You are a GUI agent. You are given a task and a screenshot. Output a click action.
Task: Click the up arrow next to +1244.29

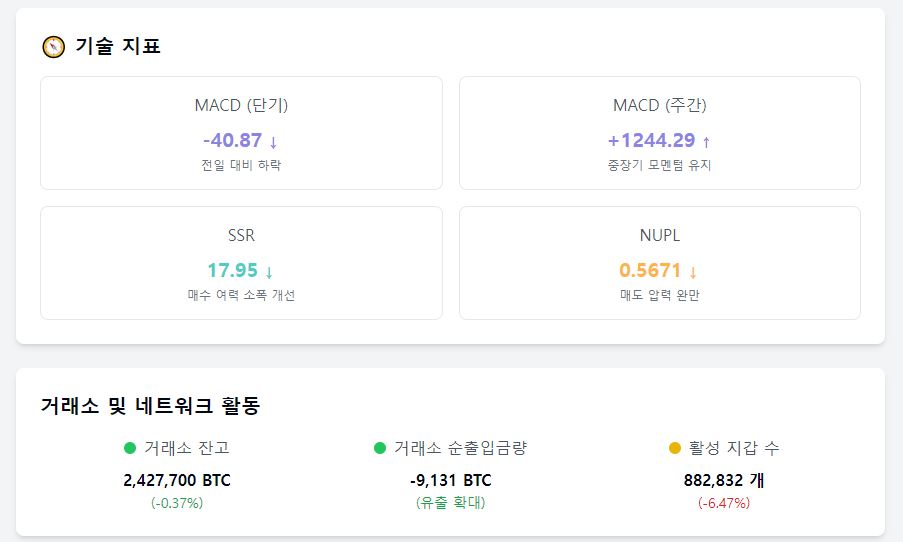pos(706,142)
